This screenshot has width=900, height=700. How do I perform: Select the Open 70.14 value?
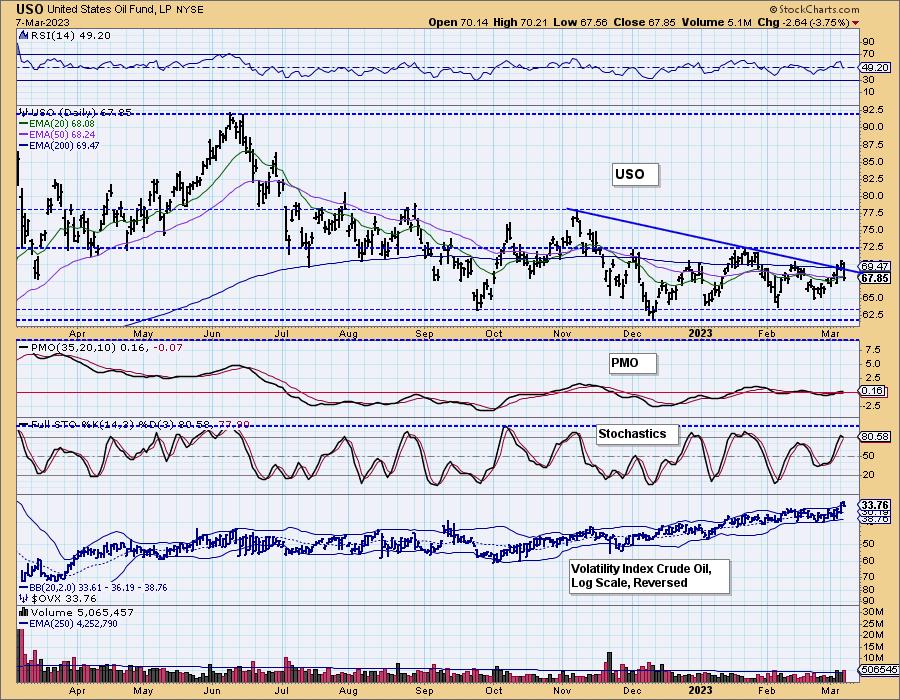[x=460, y=22]
